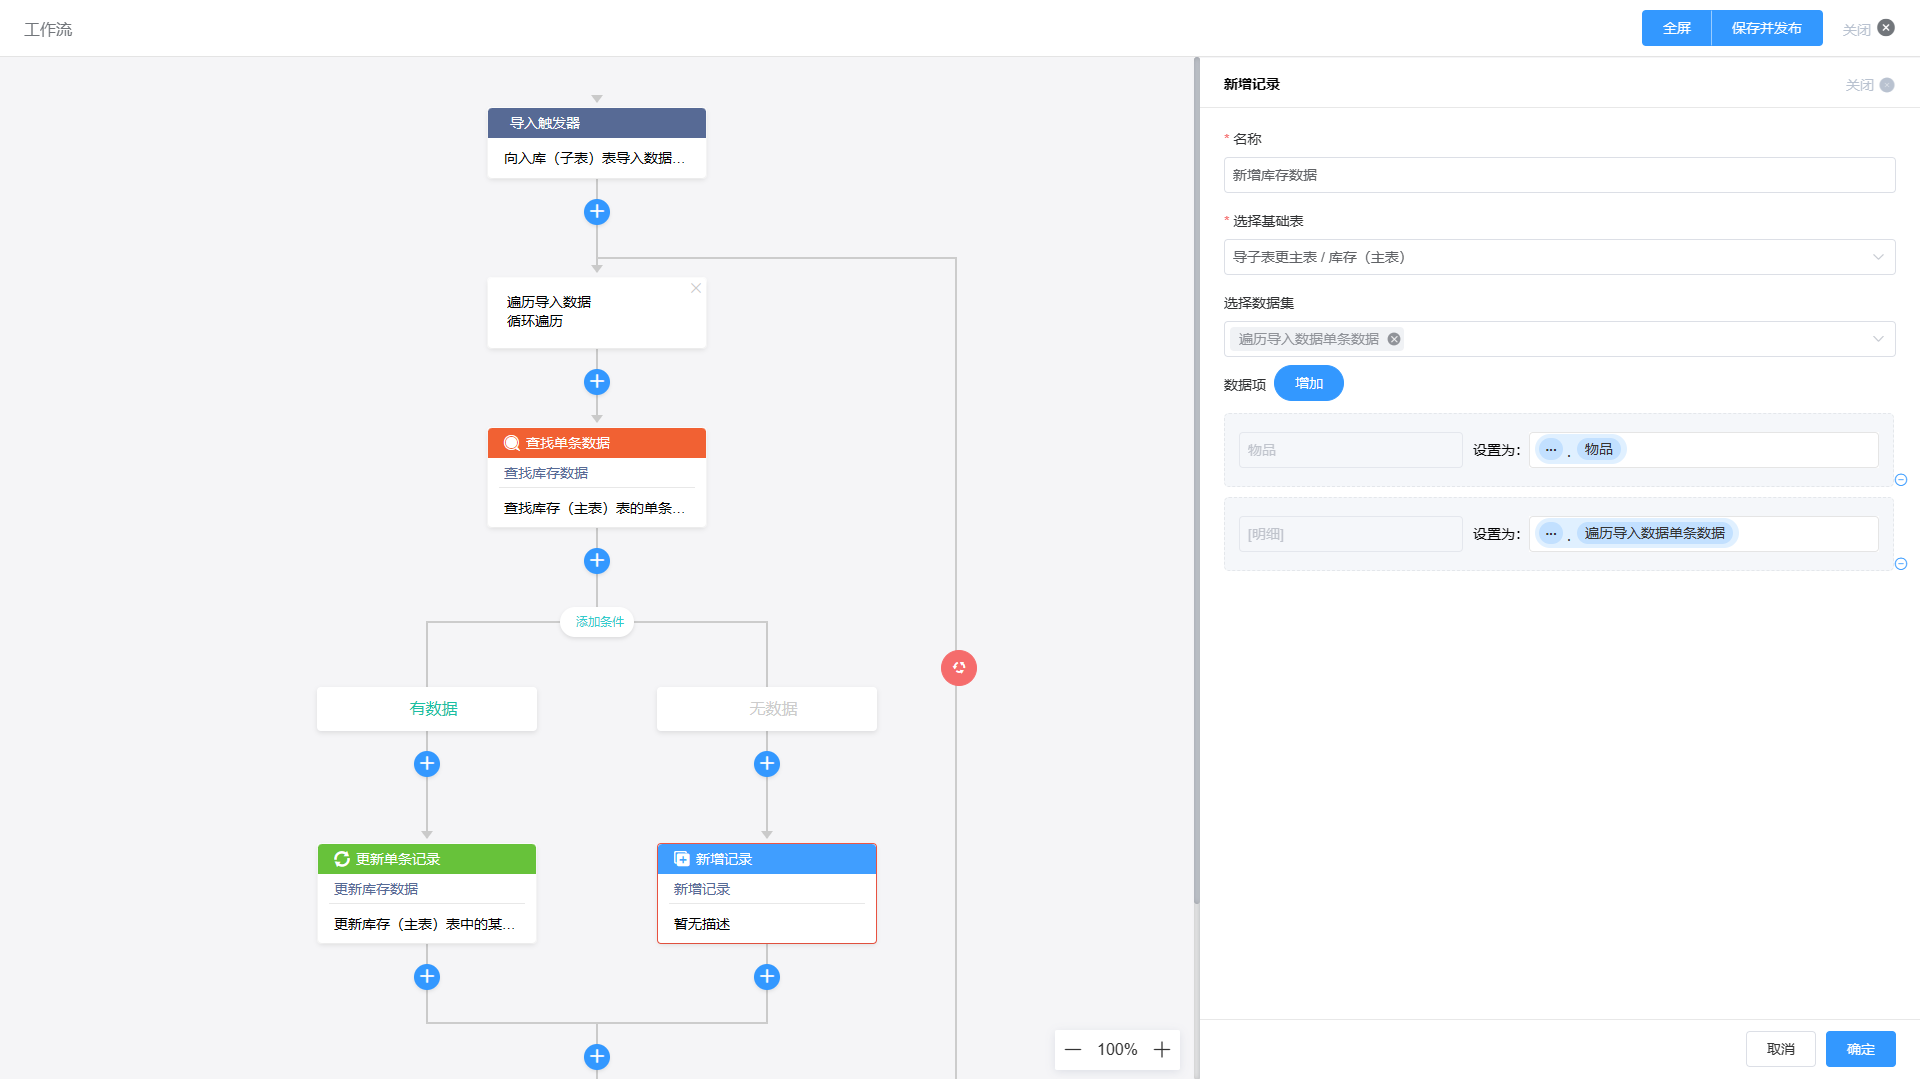Delete the 物品 data item row

(1901, 480)
